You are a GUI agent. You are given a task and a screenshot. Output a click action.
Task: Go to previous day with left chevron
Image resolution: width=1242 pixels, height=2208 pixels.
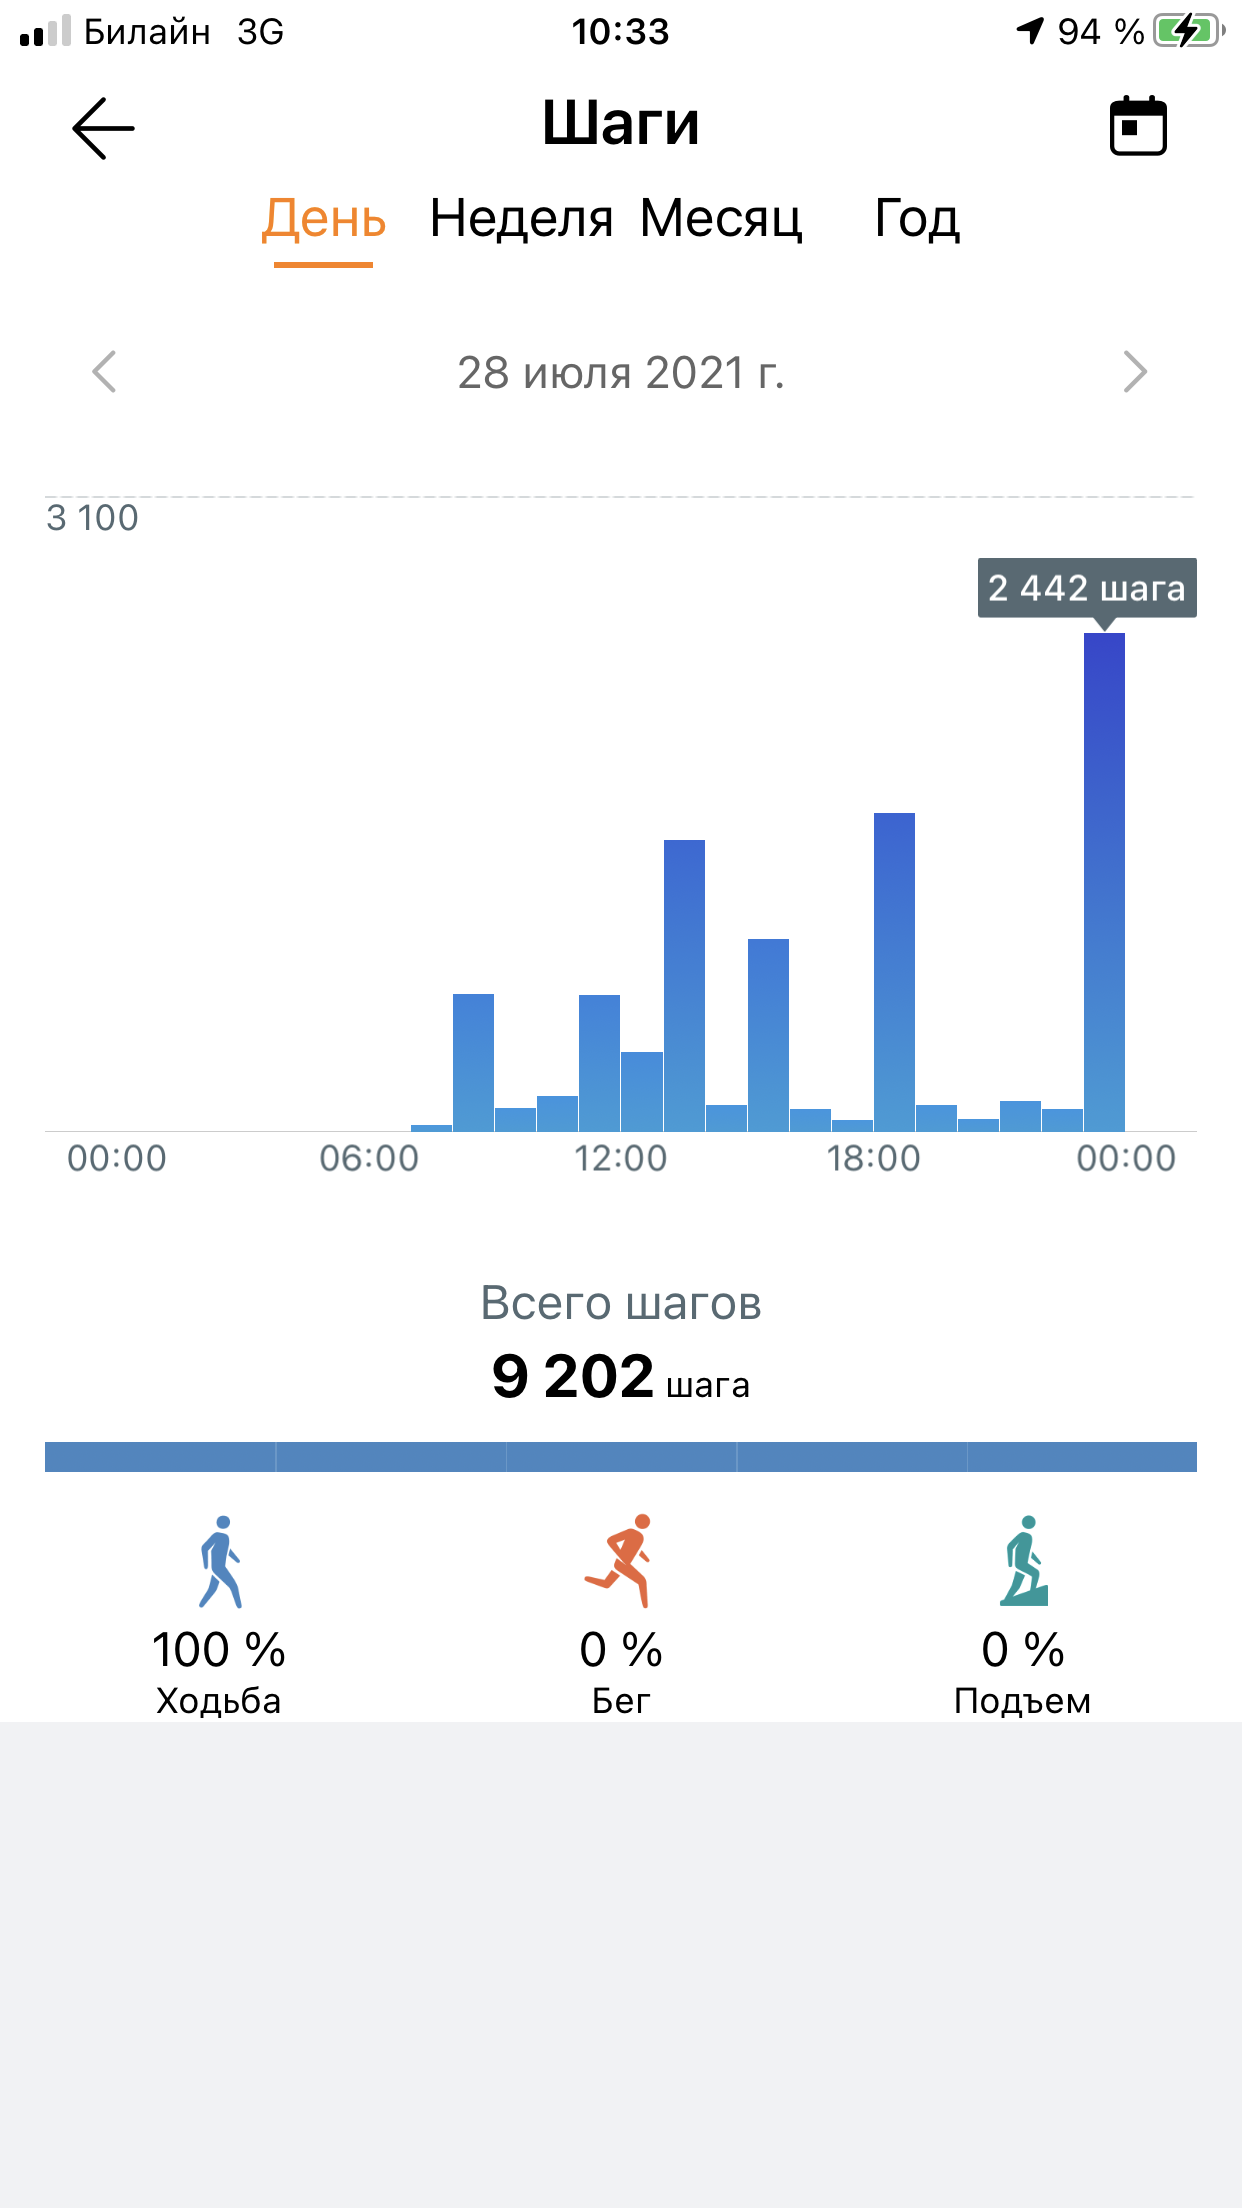click(x=104, y=372)
